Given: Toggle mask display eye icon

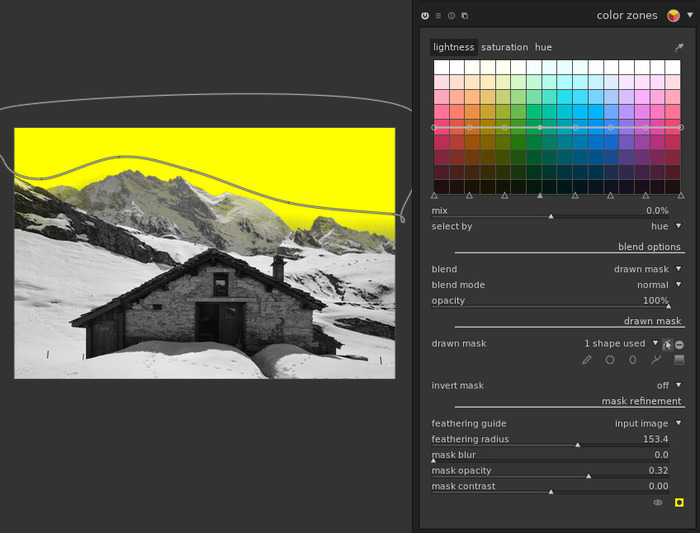Looking at the screenshot, I should coord(658,502).
